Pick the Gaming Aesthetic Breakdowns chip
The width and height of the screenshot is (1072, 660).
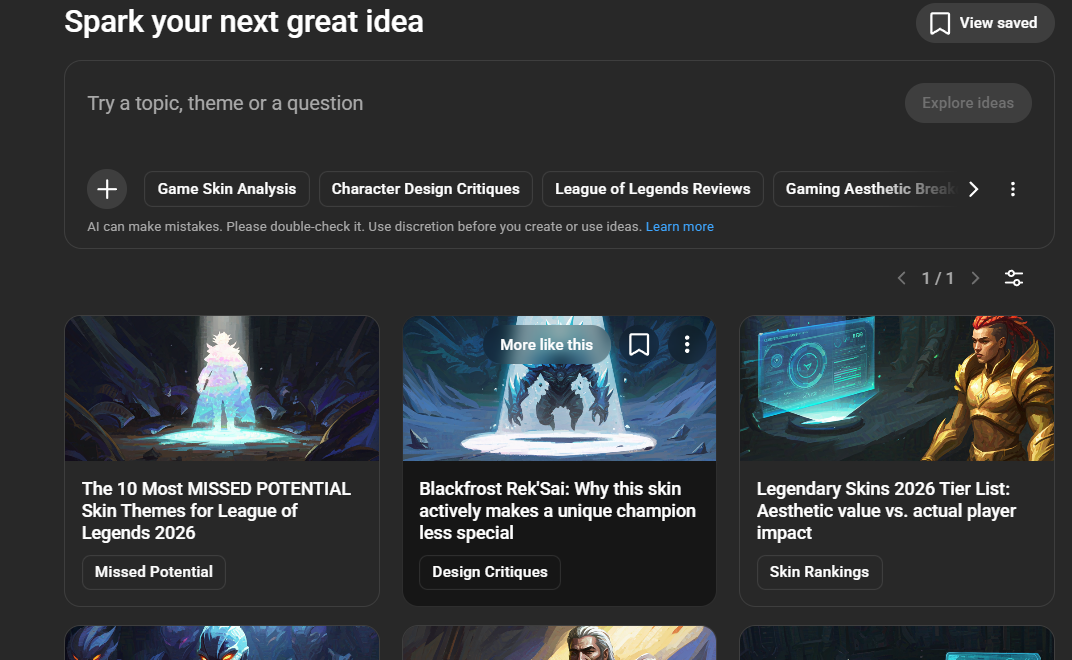[865, 189]
